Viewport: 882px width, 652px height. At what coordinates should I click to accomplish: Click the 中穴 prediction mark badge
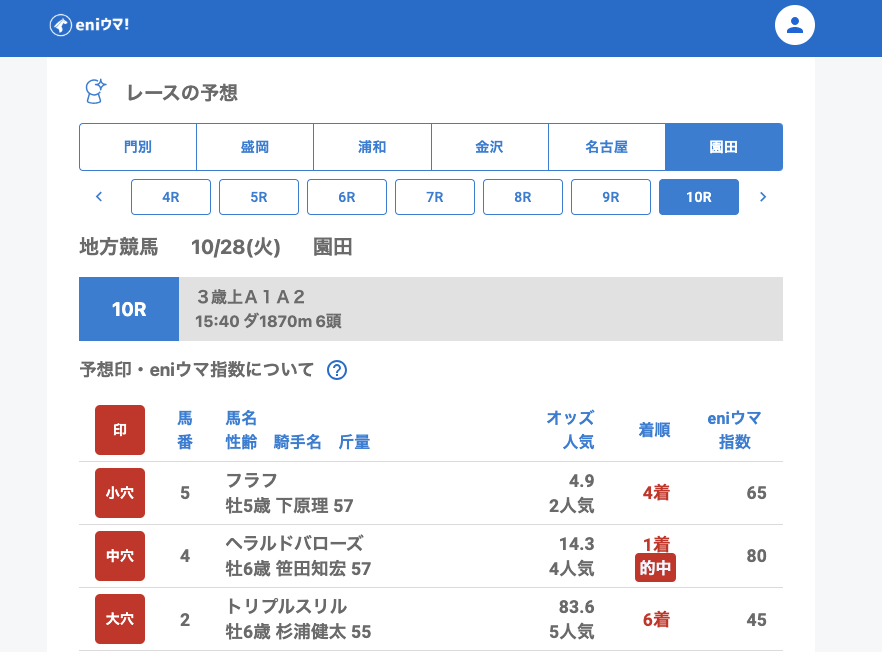pyautogui.click(x=120, y=556)
